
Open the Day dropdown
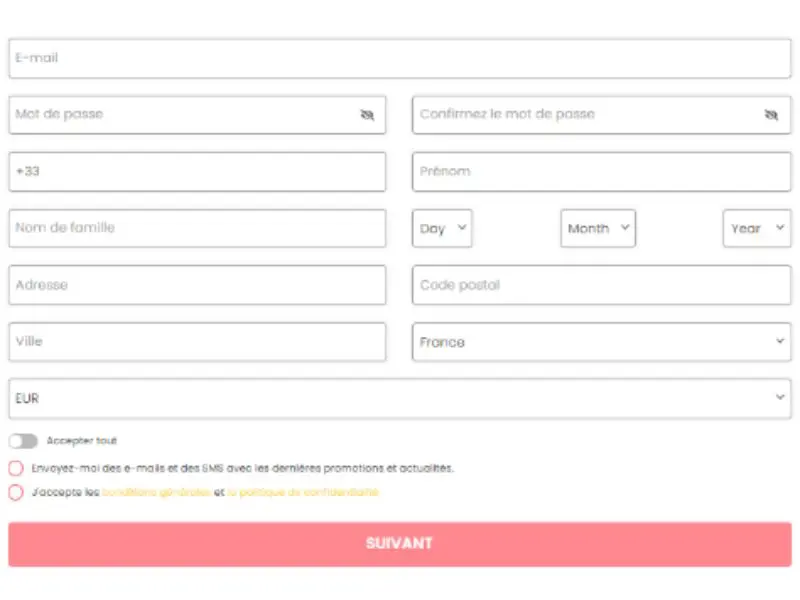[x=442, y=229]
